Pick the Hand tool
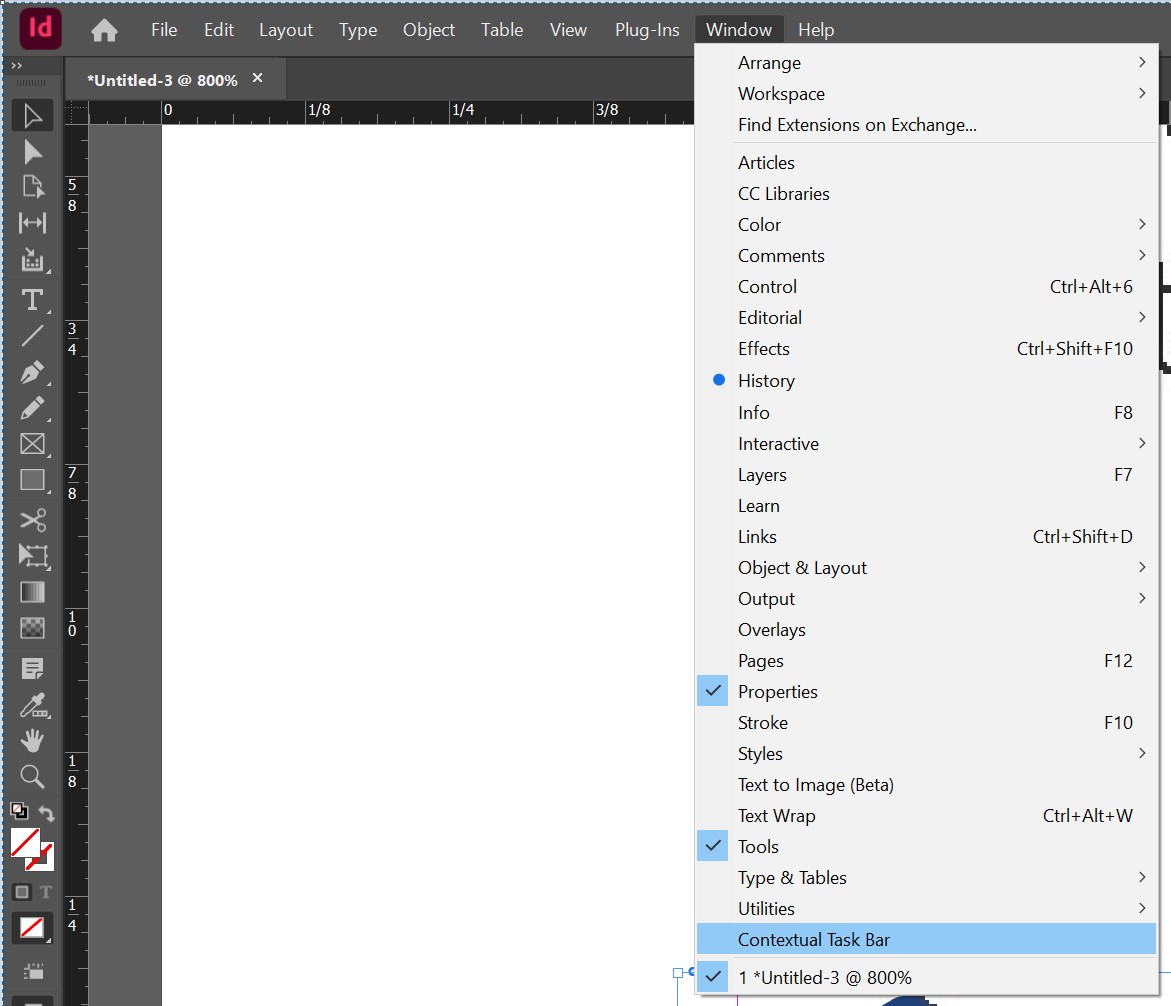This screenshot has height=1006, width=1171. [x=33, y=740]
